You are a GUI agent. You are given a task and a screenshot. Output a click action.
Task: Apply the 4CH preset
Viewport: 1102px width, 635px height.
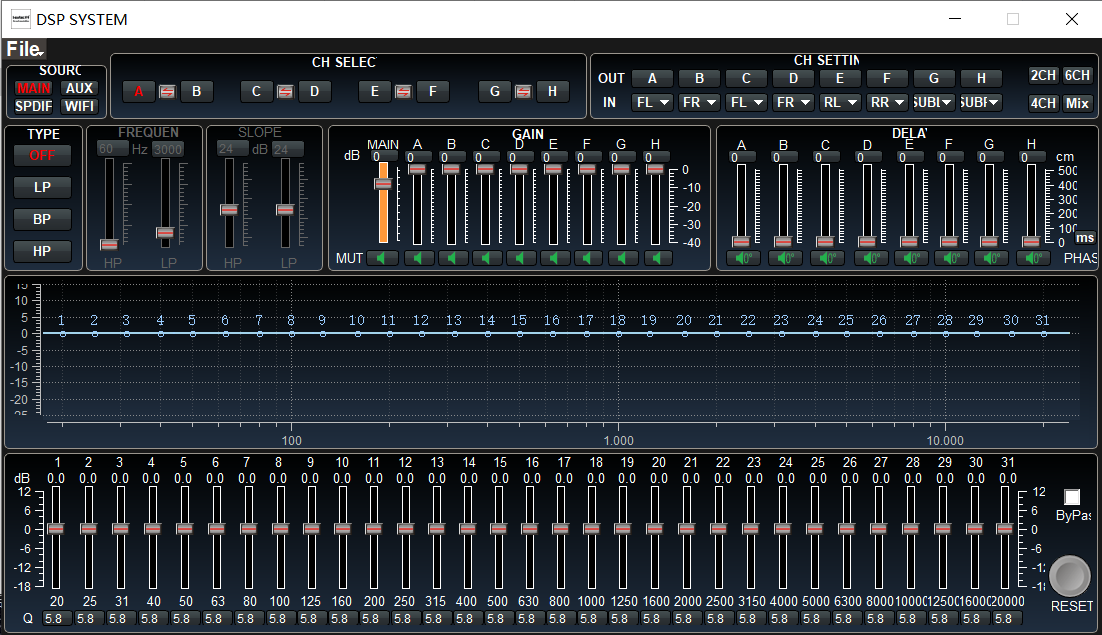tap(1043, 103)
